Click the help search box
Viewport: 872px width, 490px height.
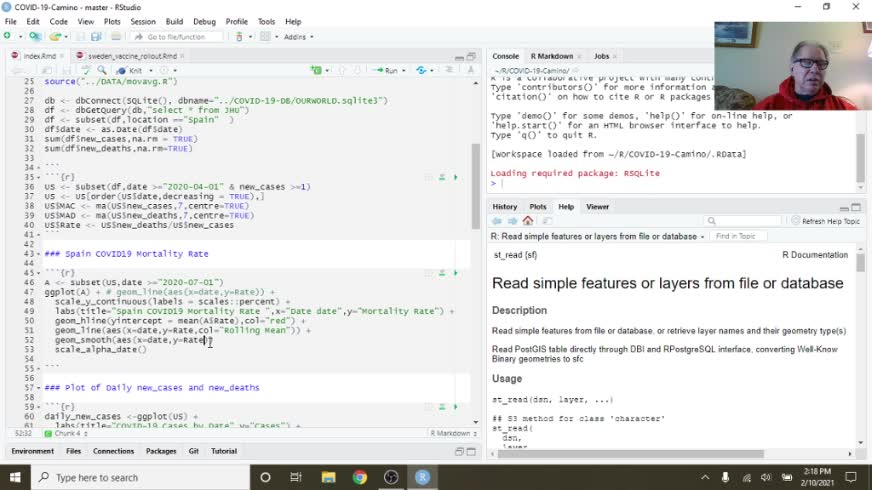744,221
